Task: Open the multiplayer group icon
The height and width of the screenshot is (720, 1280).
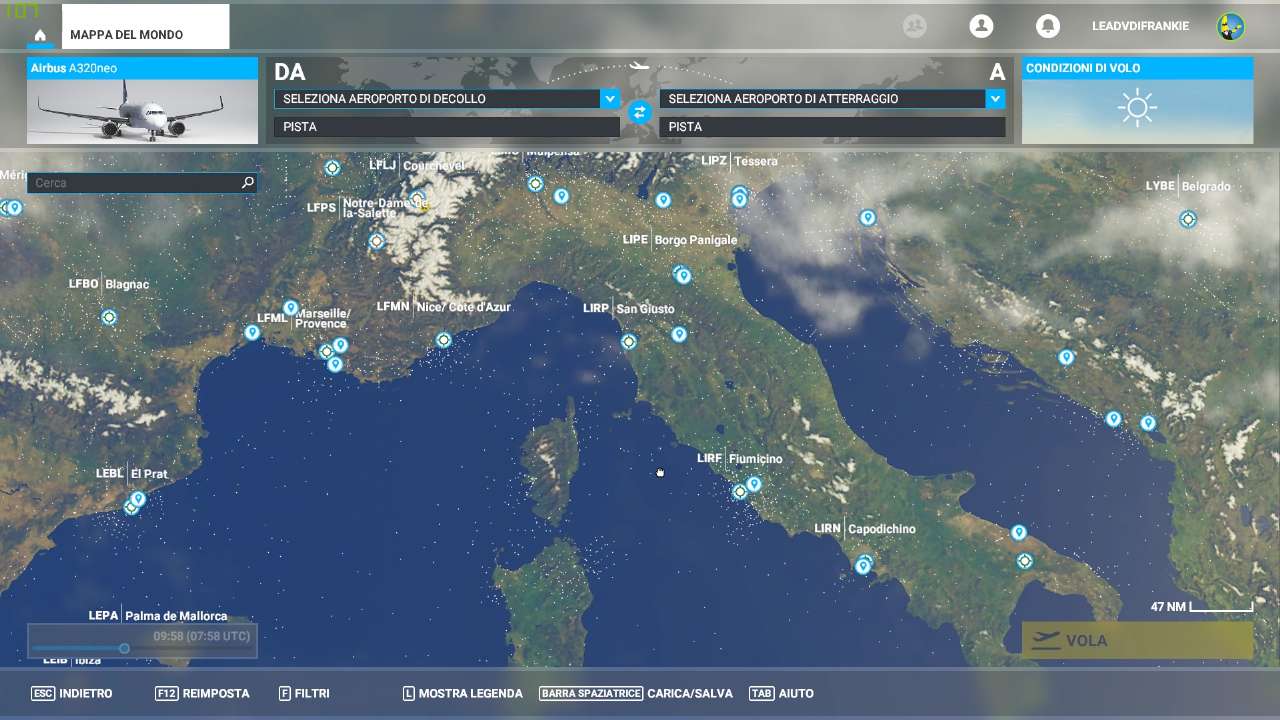Action: (914, 26)
